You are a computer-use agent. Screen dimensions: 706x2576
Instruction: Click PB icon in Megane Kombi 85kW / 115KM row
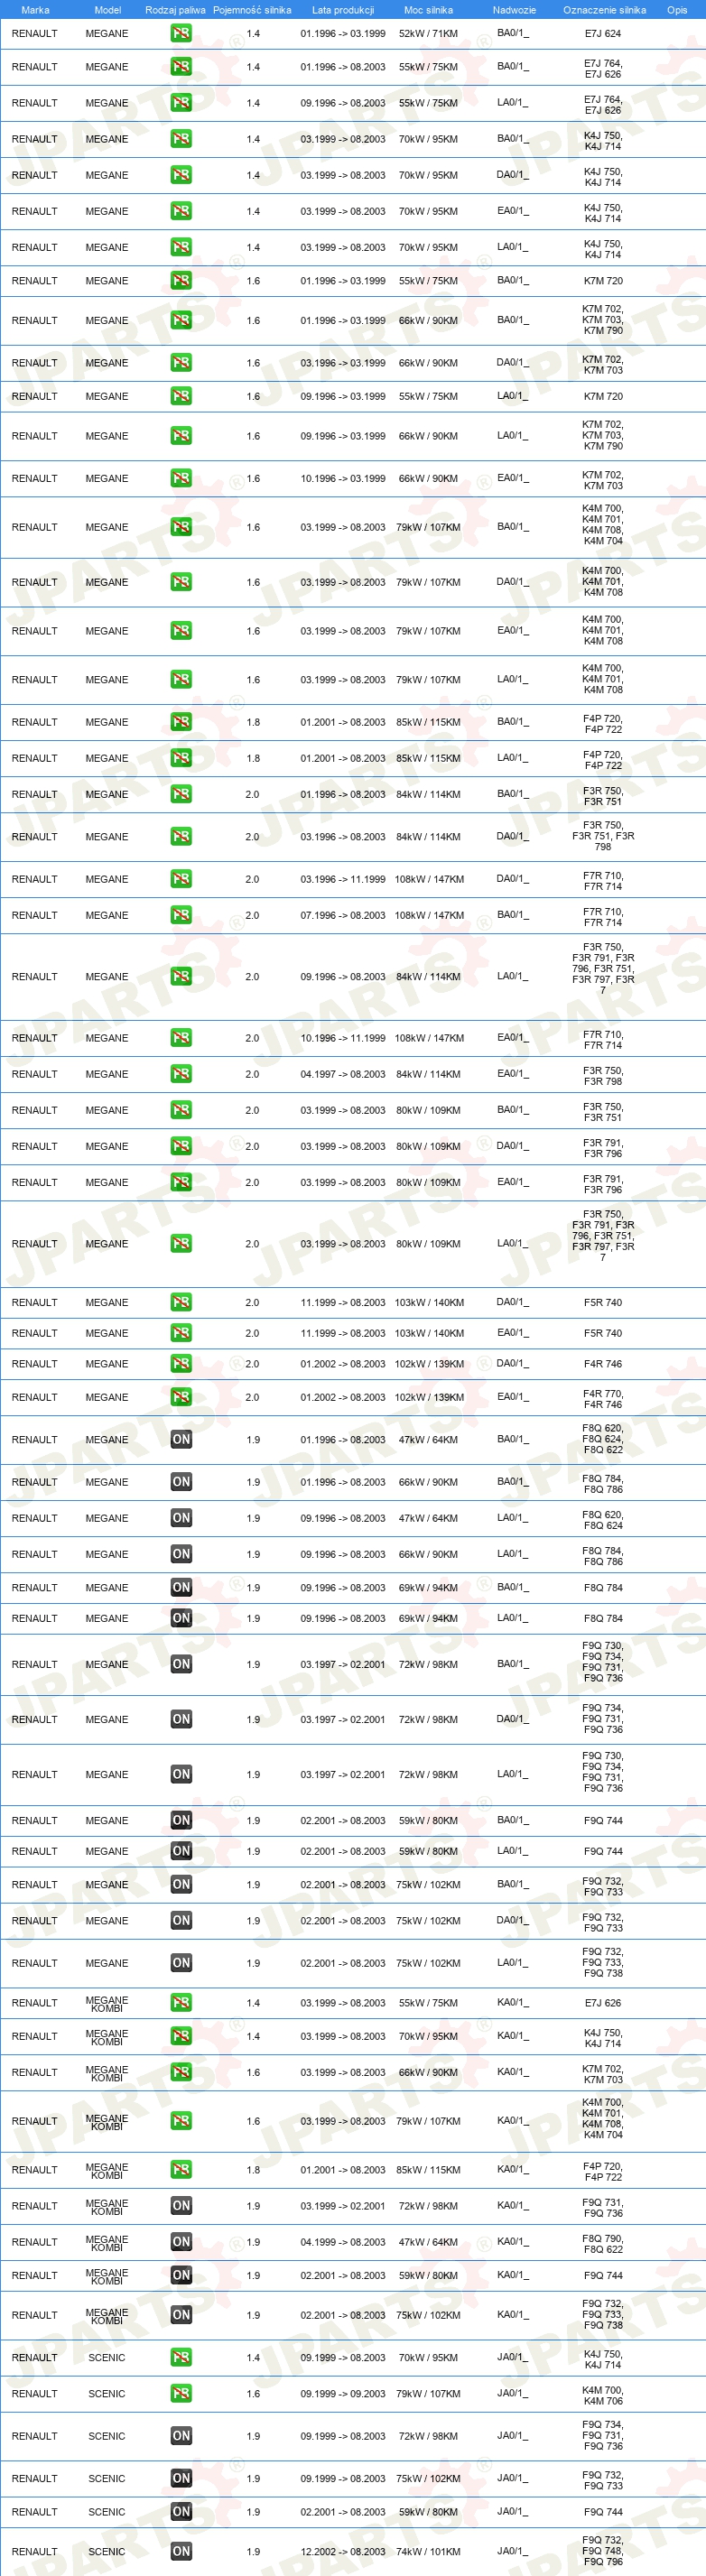[x=181, y=2170]
